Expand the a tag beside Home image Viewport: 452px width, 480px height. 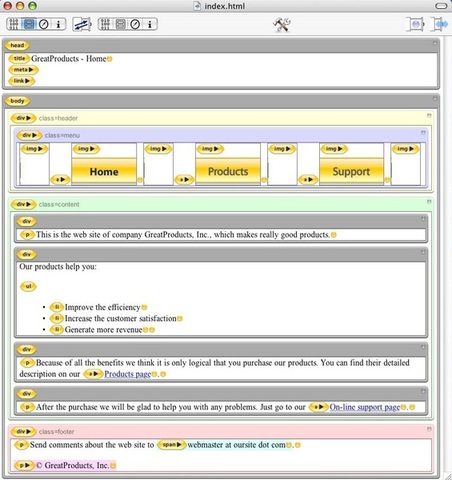pos(60,179)
